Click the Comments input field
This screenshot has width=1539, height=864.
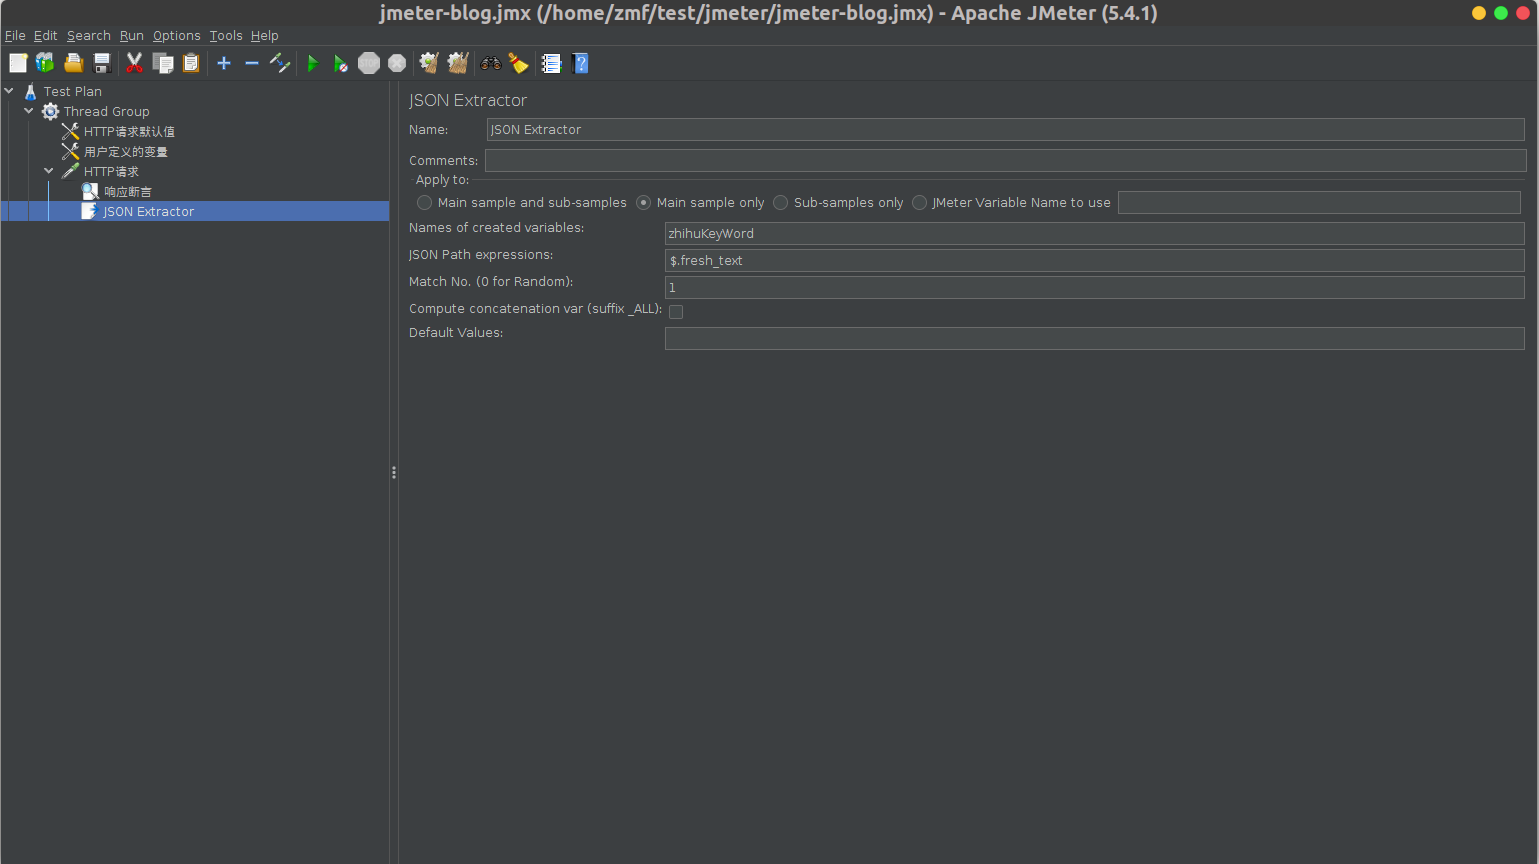[x=1006, y=160]
